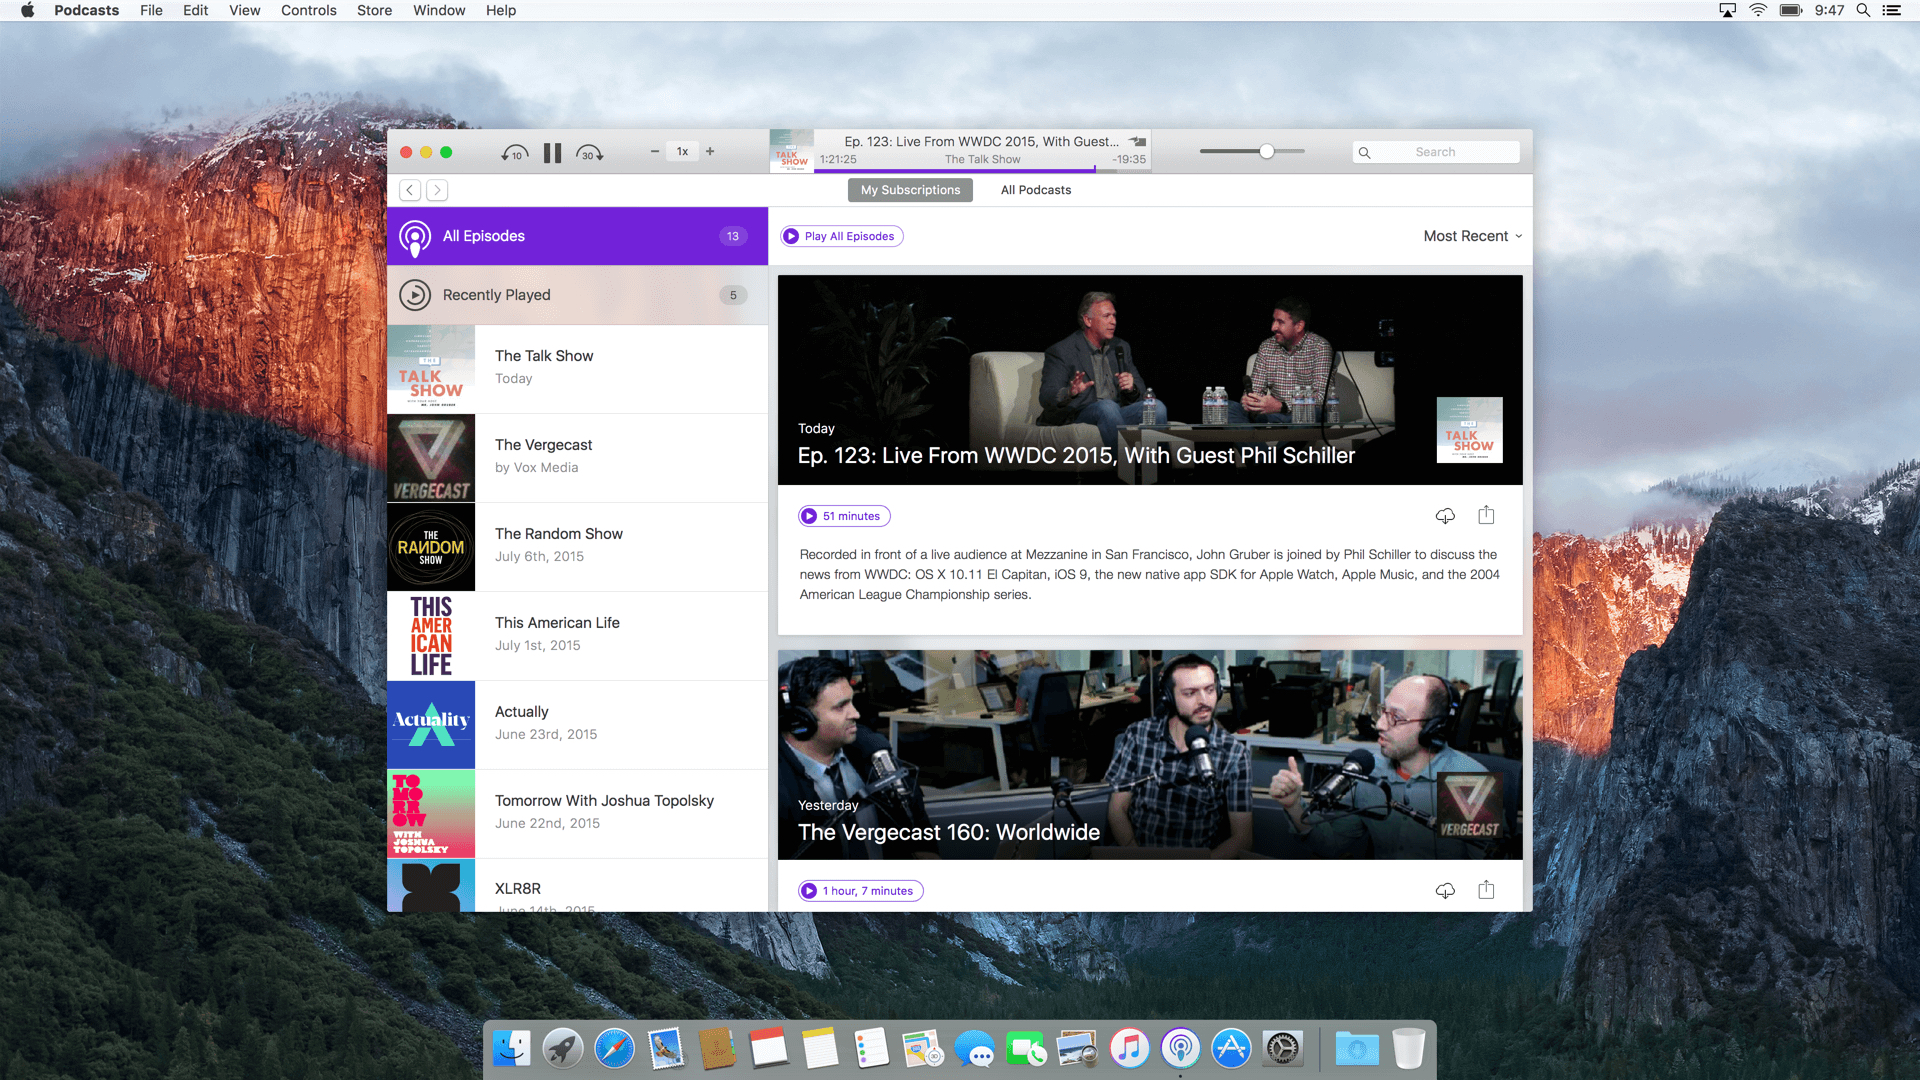Viewport: 1920px width, 1080px height.
Task: Download the Ep. 123 episode via cloud icon
Action: [1445, 516]
